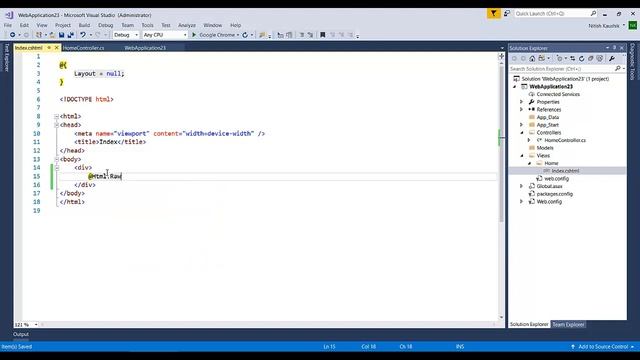640x360 pixels.
Task: Start debugging with the green play icon
Action: point(194,35)
